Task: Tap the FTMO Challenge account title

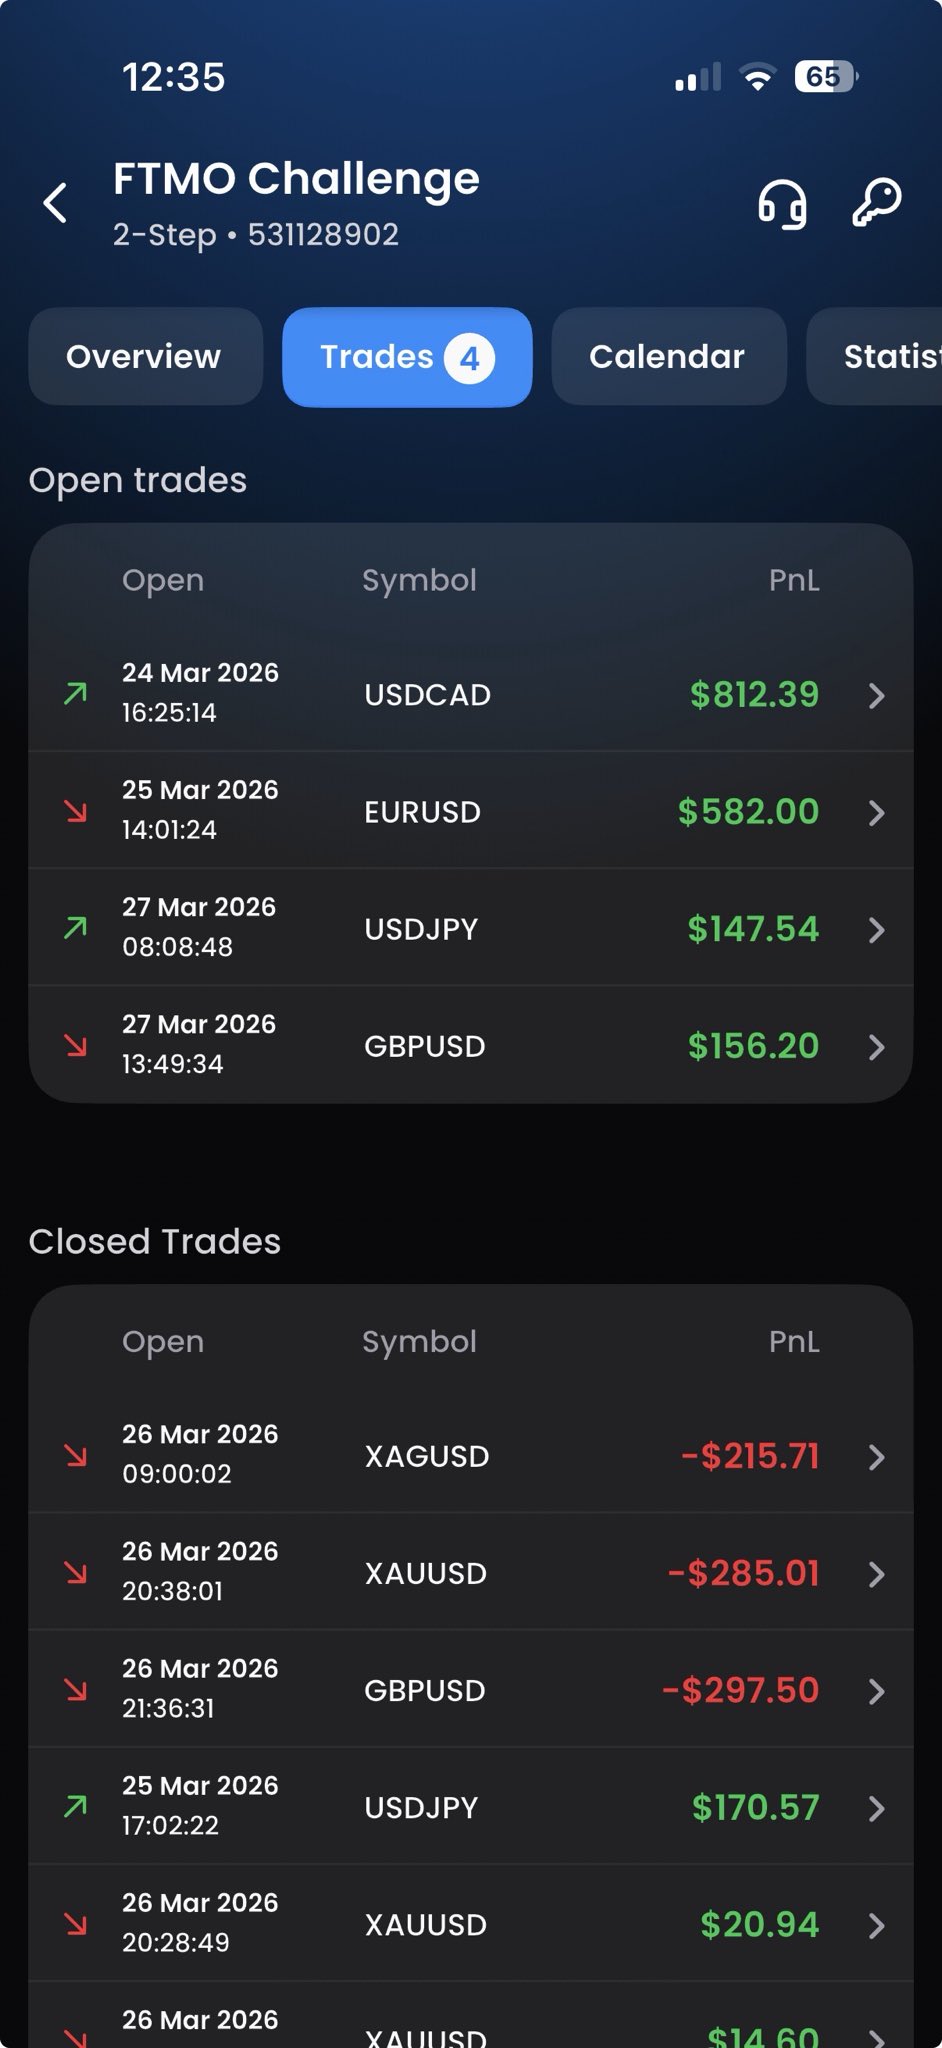Action: 296,179
